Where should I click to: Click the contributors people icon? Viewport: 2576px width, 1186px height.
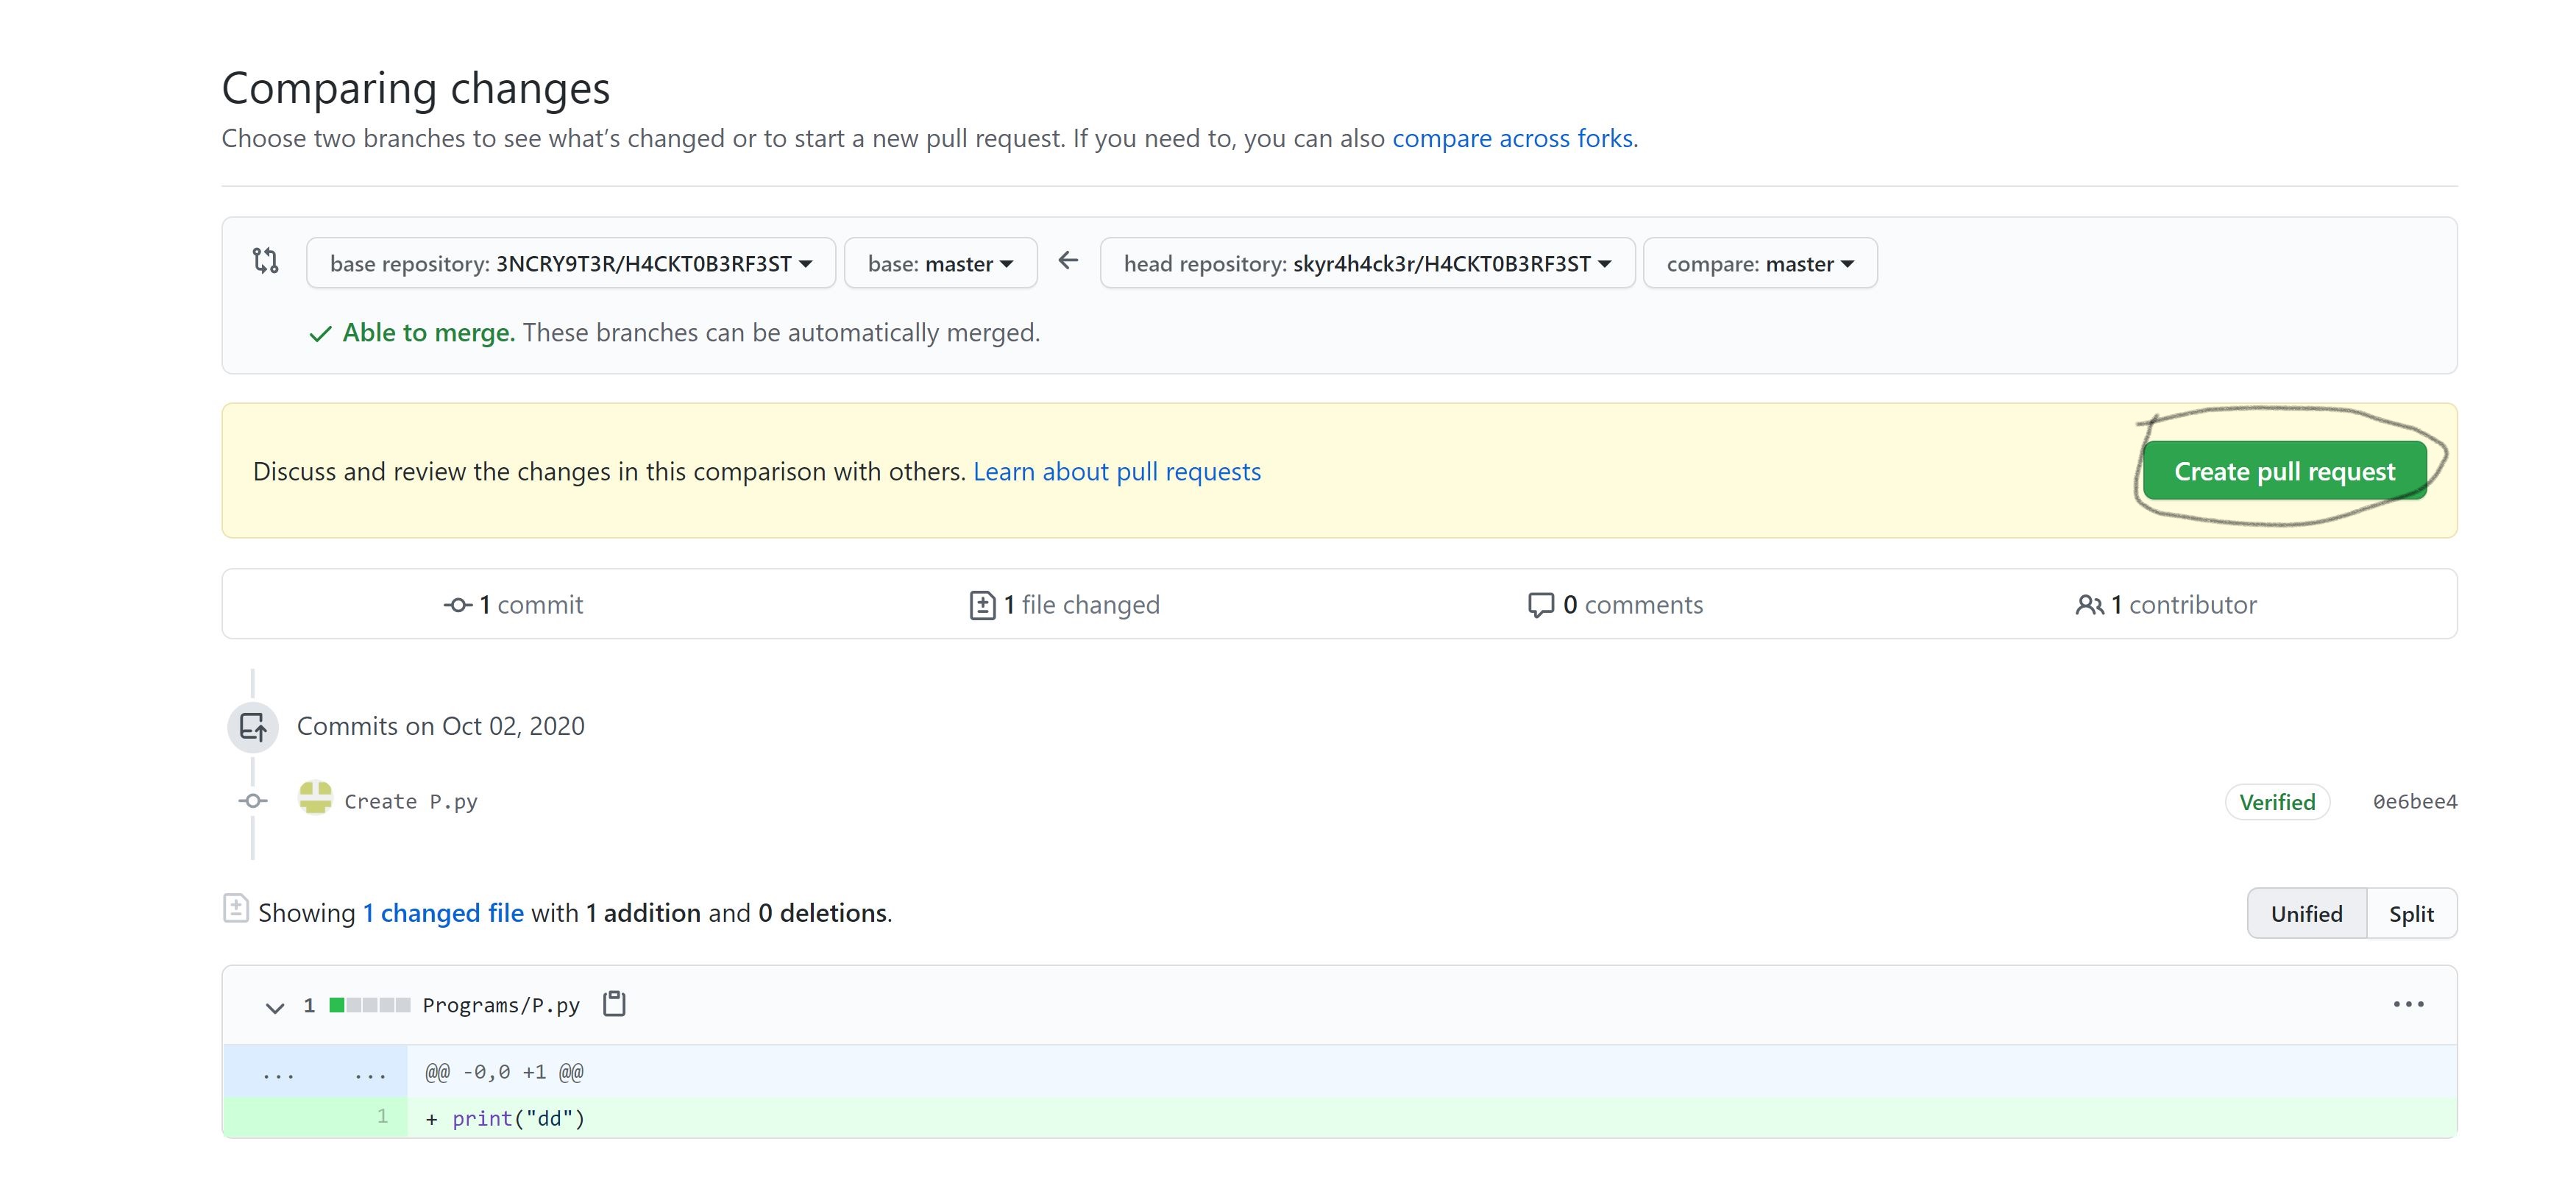coord(2089,605)
